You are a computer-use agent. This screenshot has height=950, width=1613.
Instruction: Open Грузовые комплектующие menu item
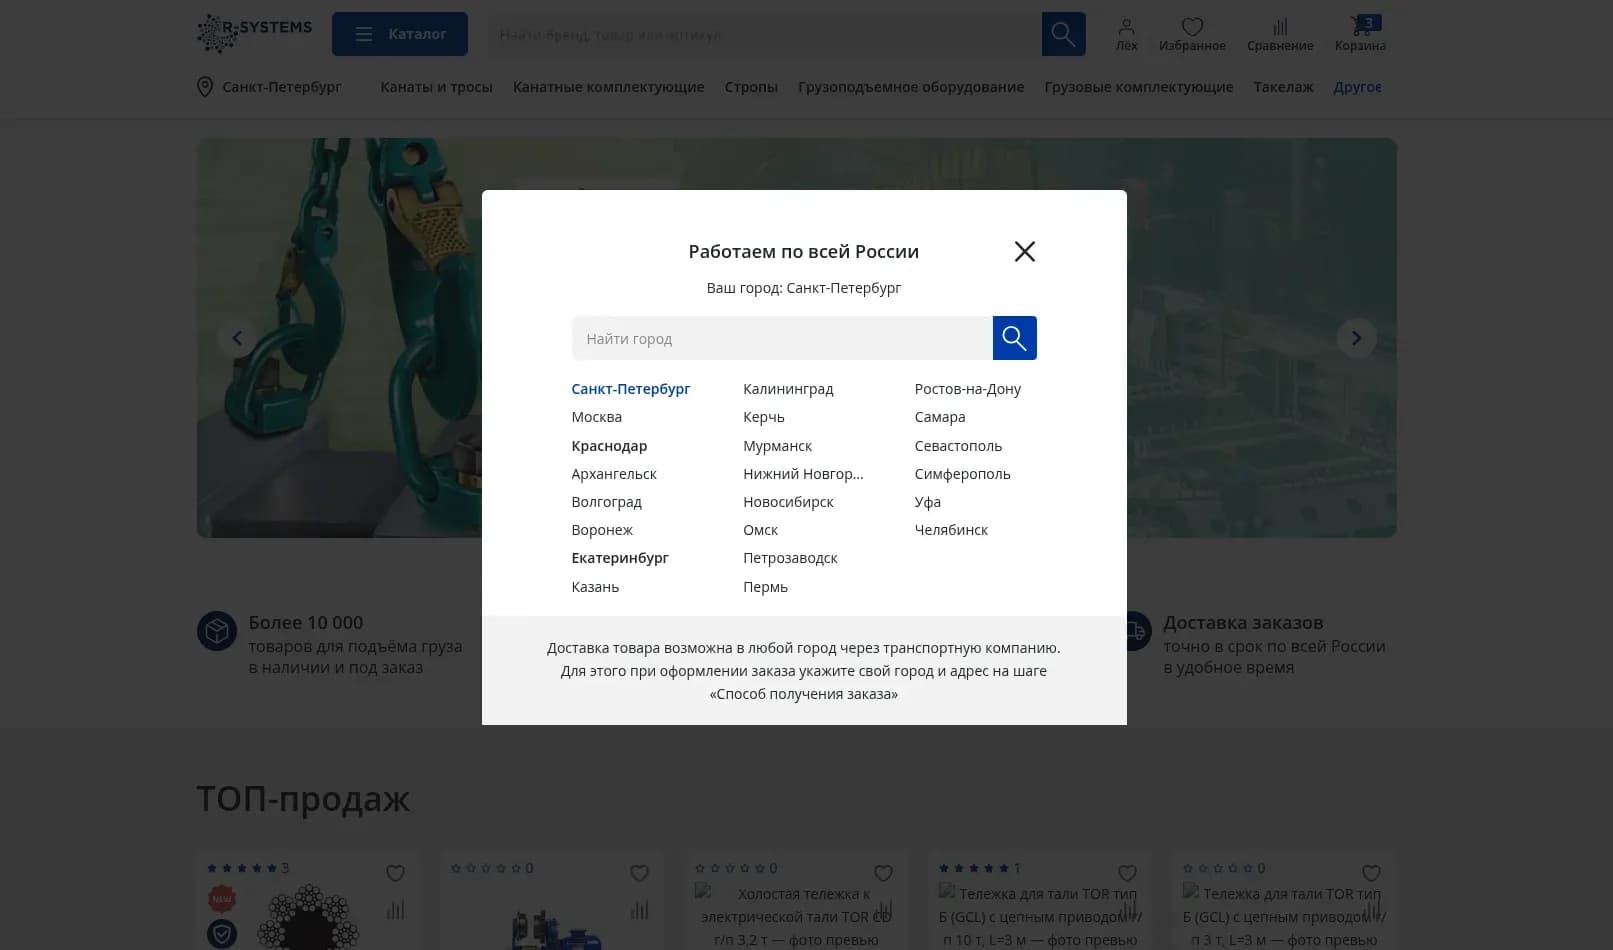pos(1139,87)
